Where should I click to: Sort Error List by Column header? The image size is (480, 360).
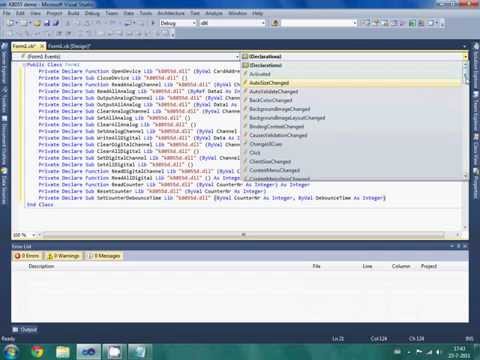coord(401,266)
